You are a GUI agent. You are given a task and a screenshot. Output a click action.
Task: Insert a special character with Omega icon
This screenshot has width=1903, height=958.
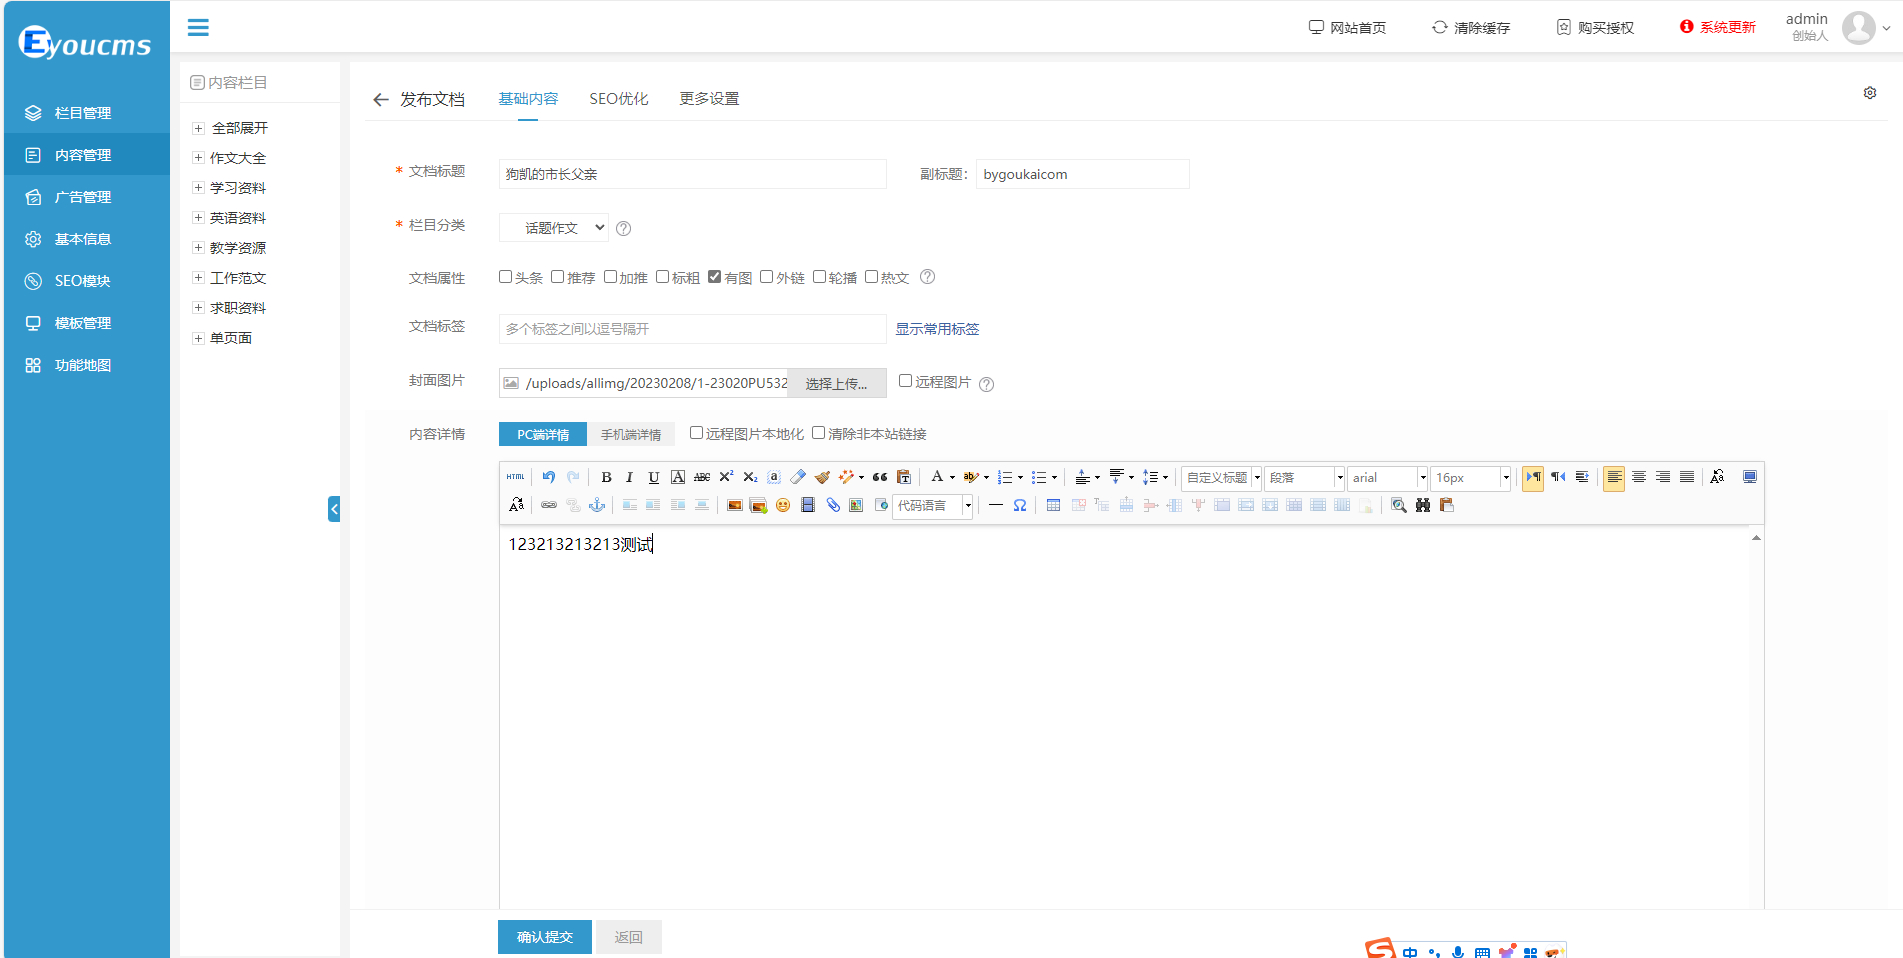pyautogui.click(x=1020, y=505)
